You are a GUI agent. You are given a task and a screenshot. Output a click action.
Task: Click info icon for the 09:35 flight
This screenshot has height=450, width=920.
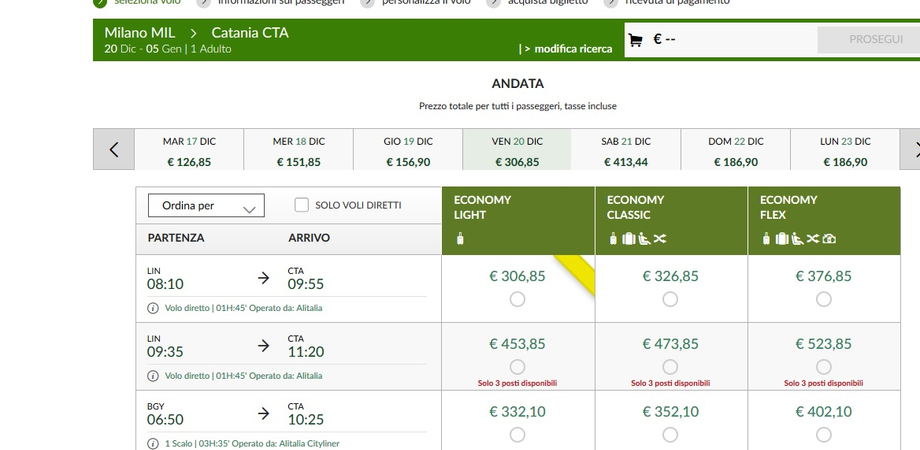153,376
